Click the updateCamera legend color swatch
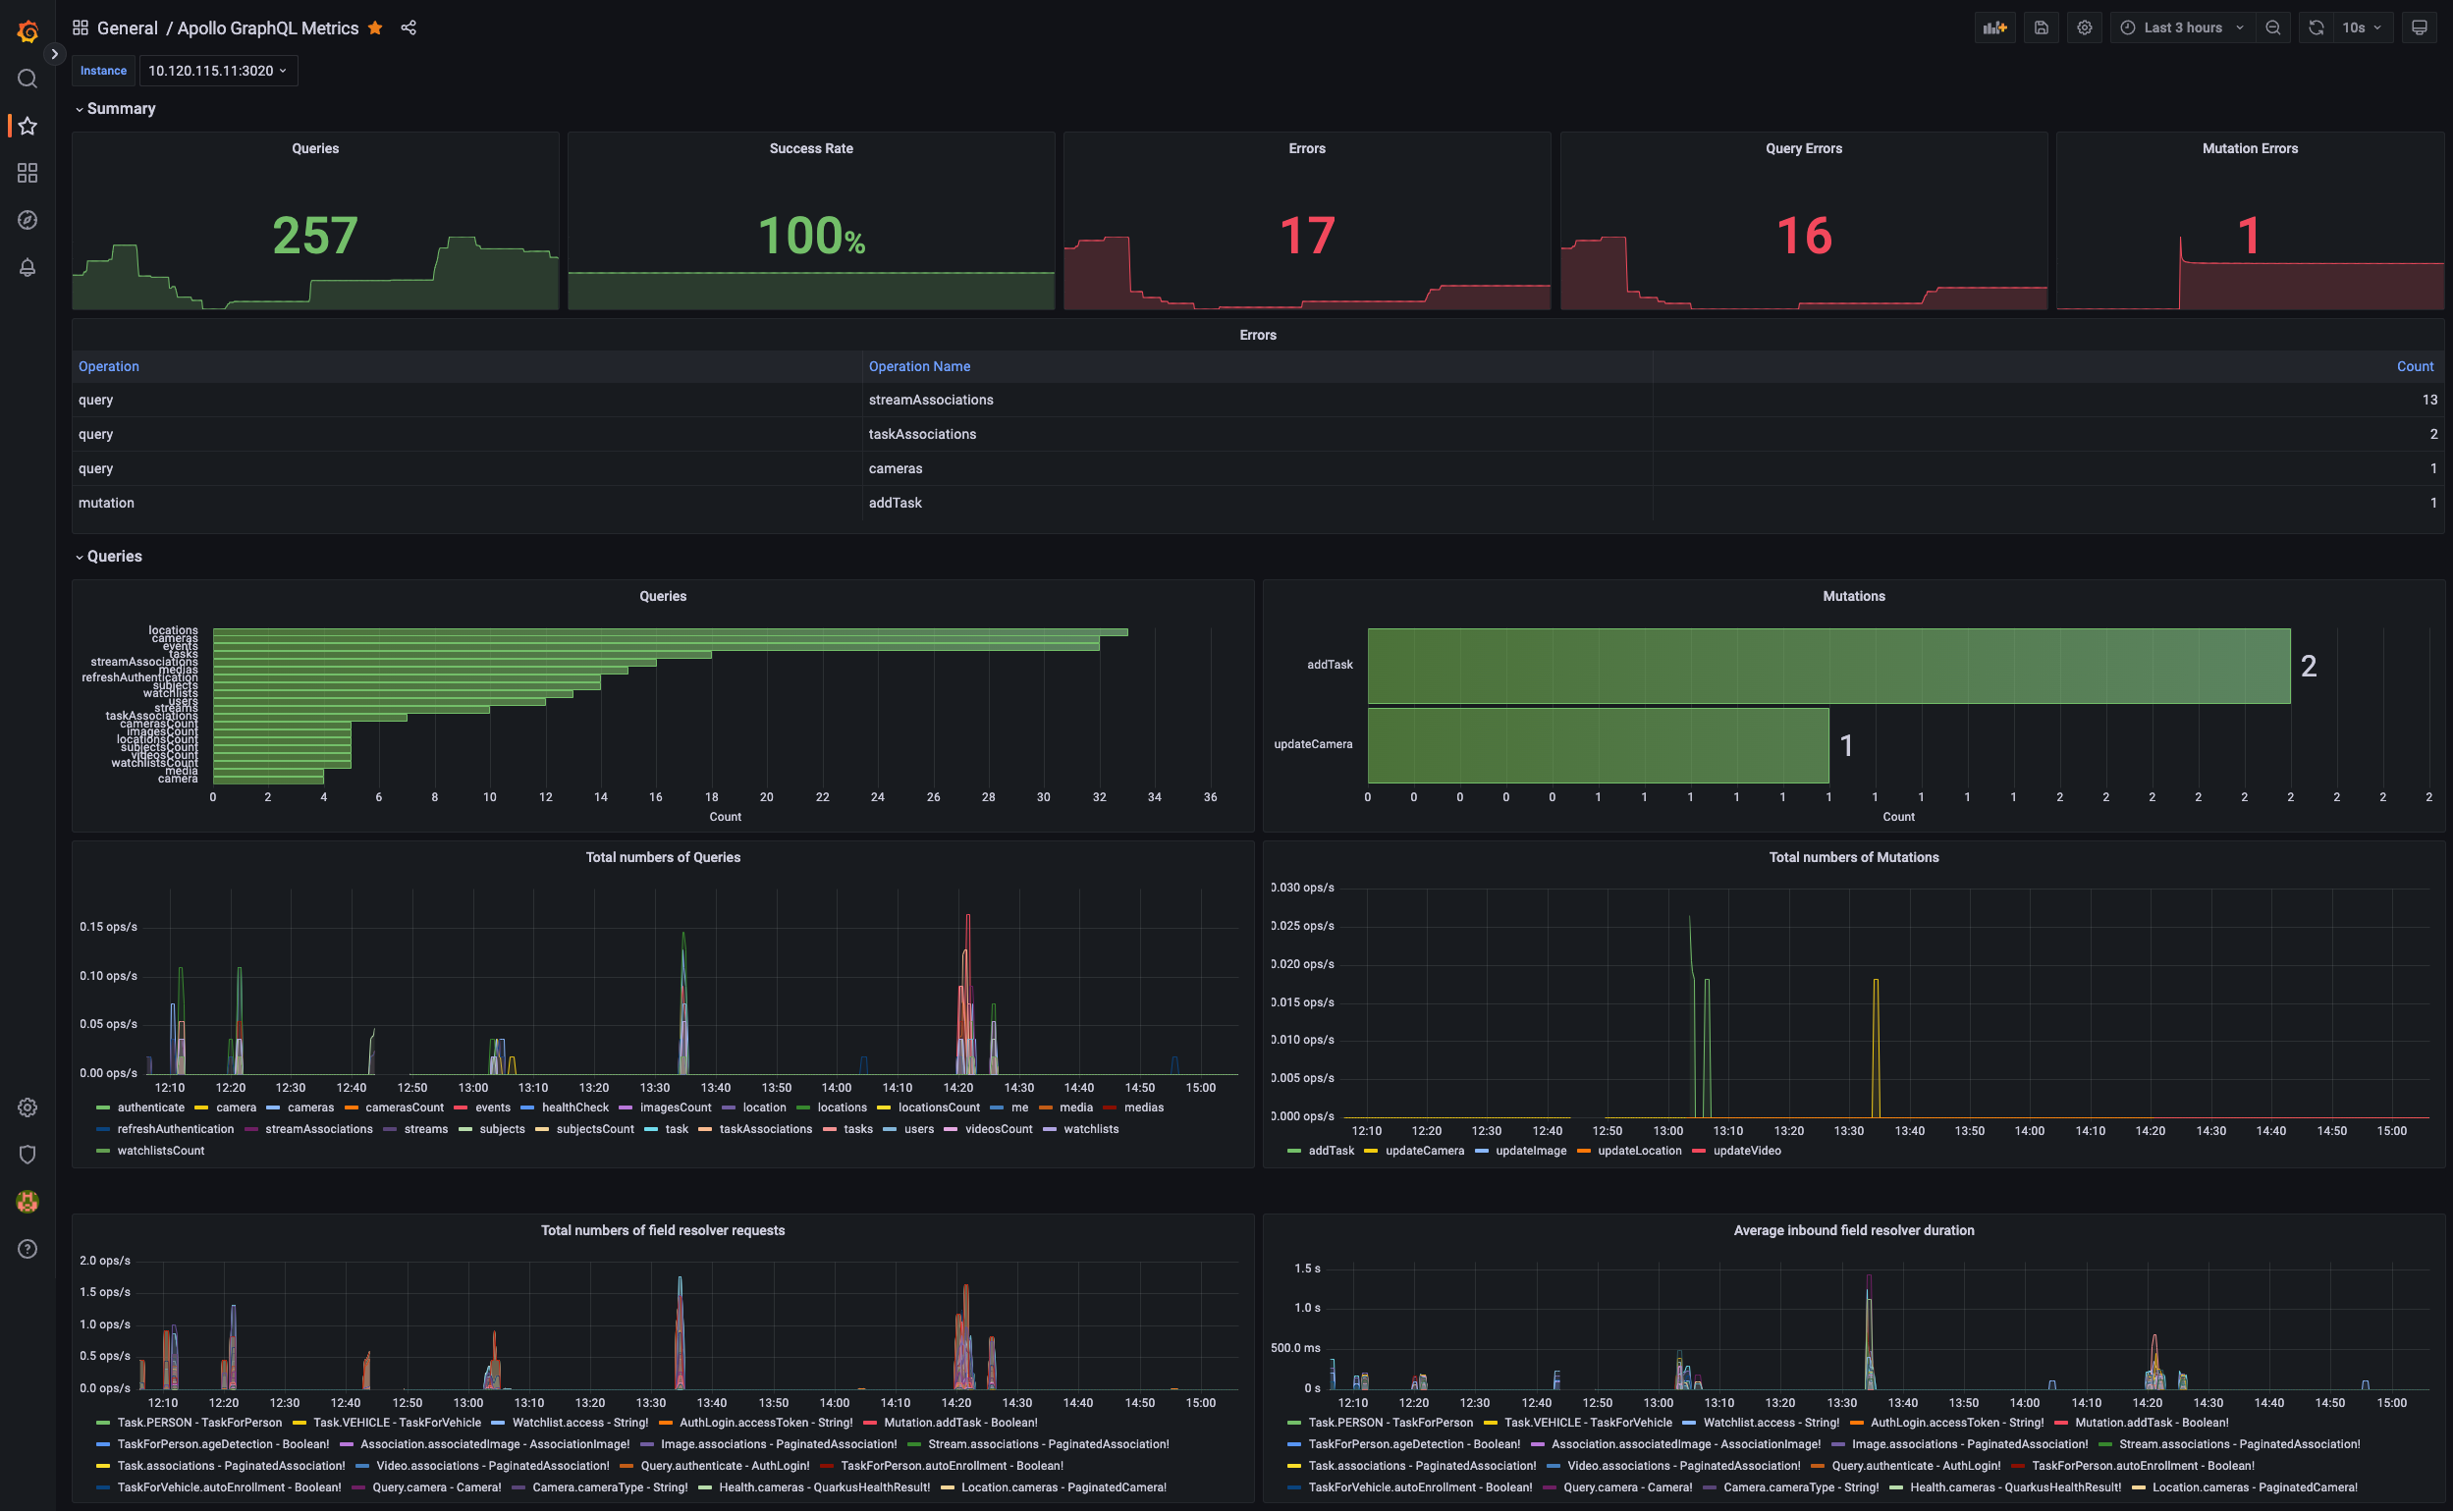Viewport: 2453px width, 1512px height. [x=1370, y=1151]
